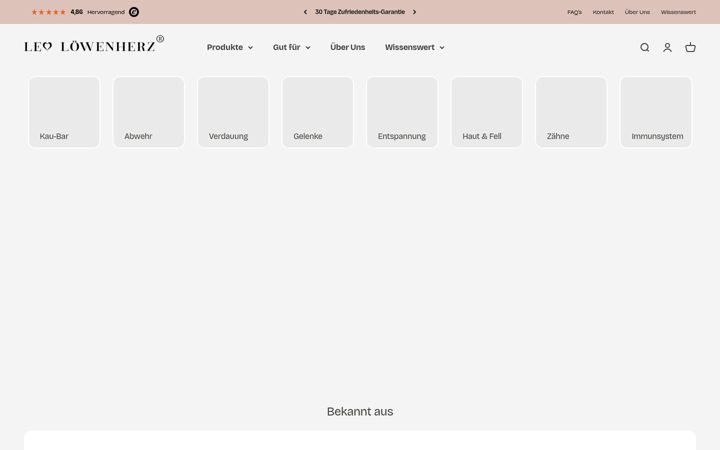Screen dimensions: 720x450
Task: Expand the Produkte dropdown menu
Action: point(230,47)
